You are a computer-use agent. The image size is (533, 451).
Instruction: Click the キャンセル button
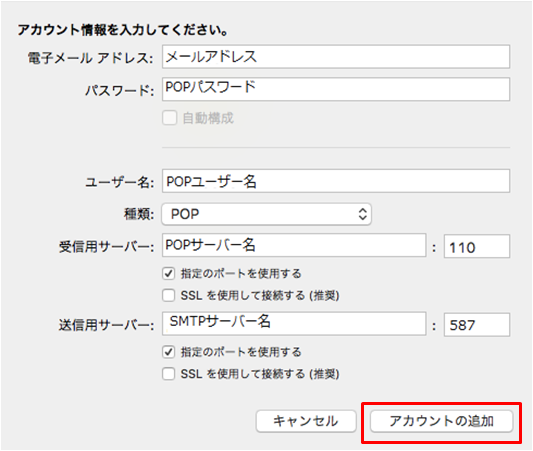coord(306,421)
